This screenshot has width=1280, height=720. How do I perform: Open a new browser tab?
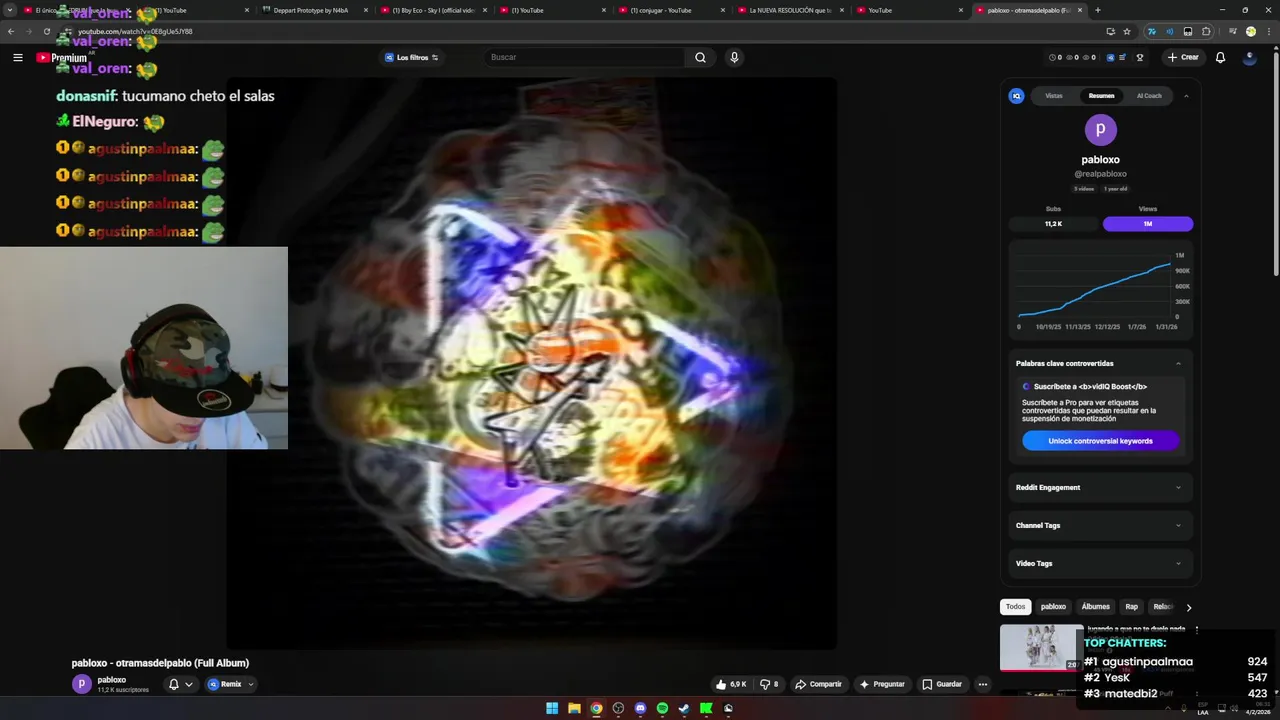click(1097, 10)
